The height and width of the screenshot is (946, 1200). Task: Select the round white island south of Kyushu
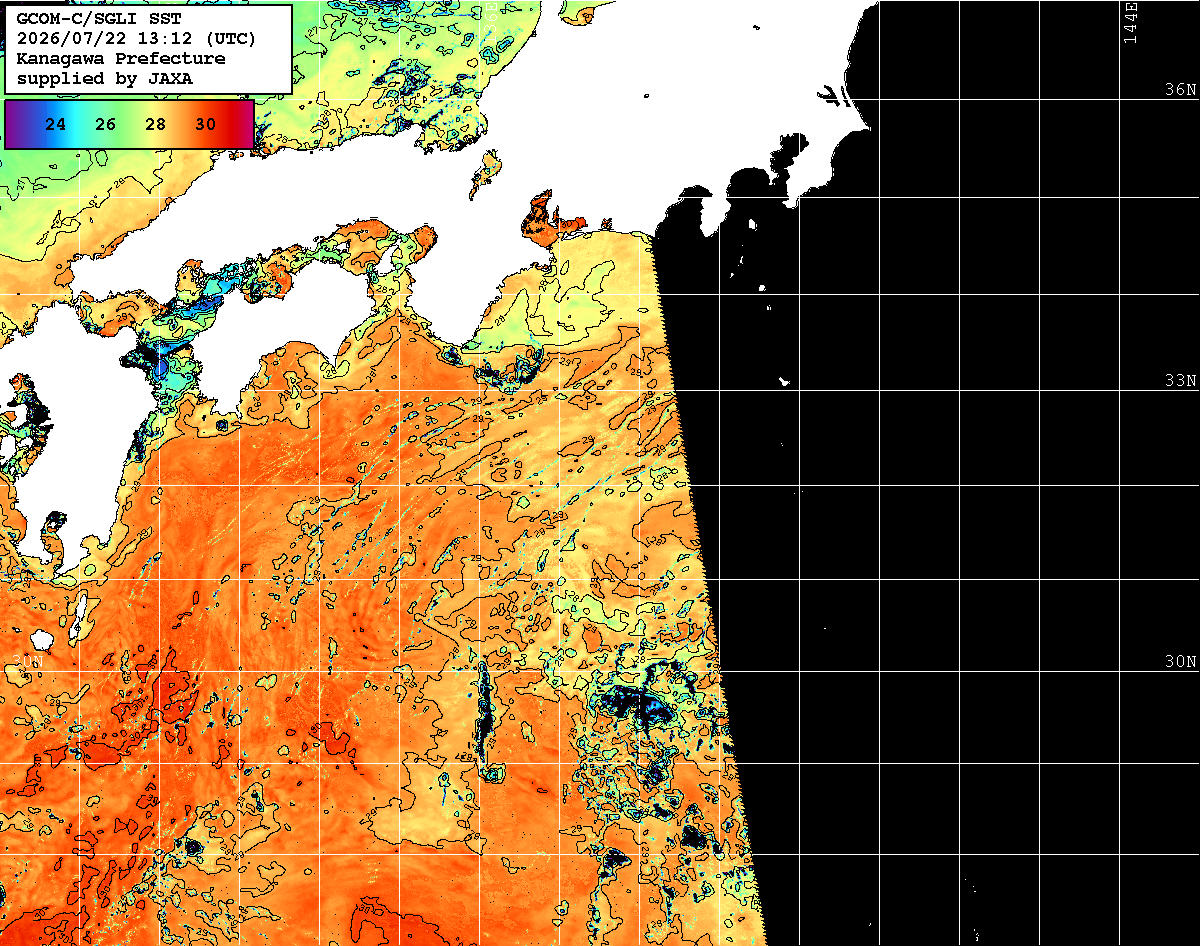tap(41, 639)
